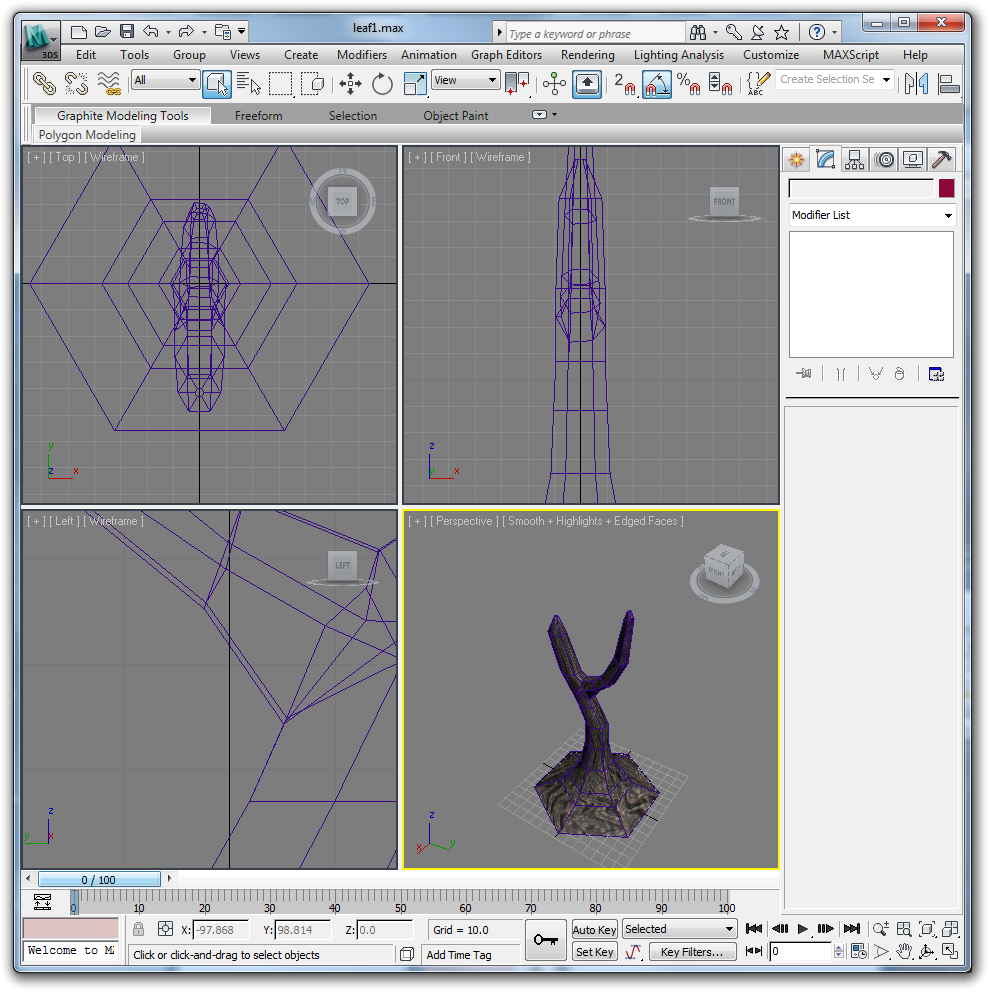Open the View reference coordinate dropdown
The height and width of the screenshot is (992, 989).
tap(465, 80)
